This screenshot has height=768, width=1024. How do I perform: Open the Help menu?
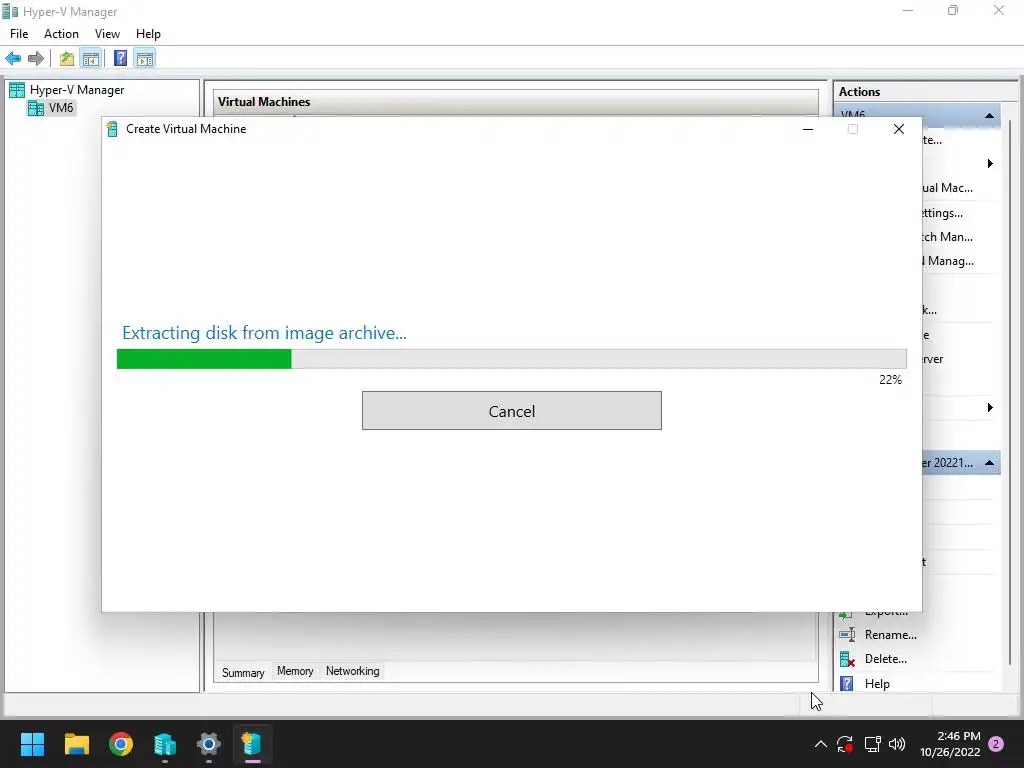(148, 34)
